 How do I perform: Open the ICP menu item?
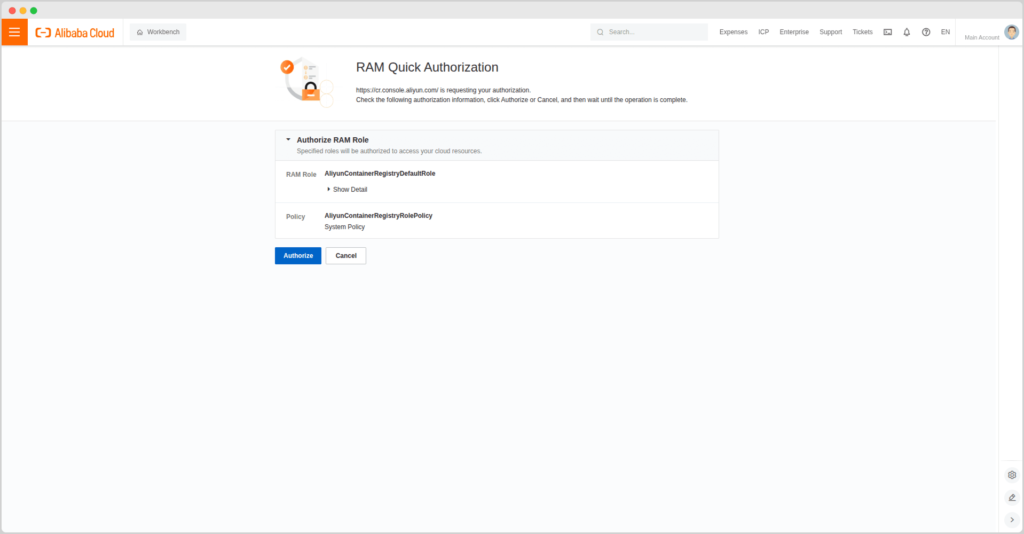(763, 32)
